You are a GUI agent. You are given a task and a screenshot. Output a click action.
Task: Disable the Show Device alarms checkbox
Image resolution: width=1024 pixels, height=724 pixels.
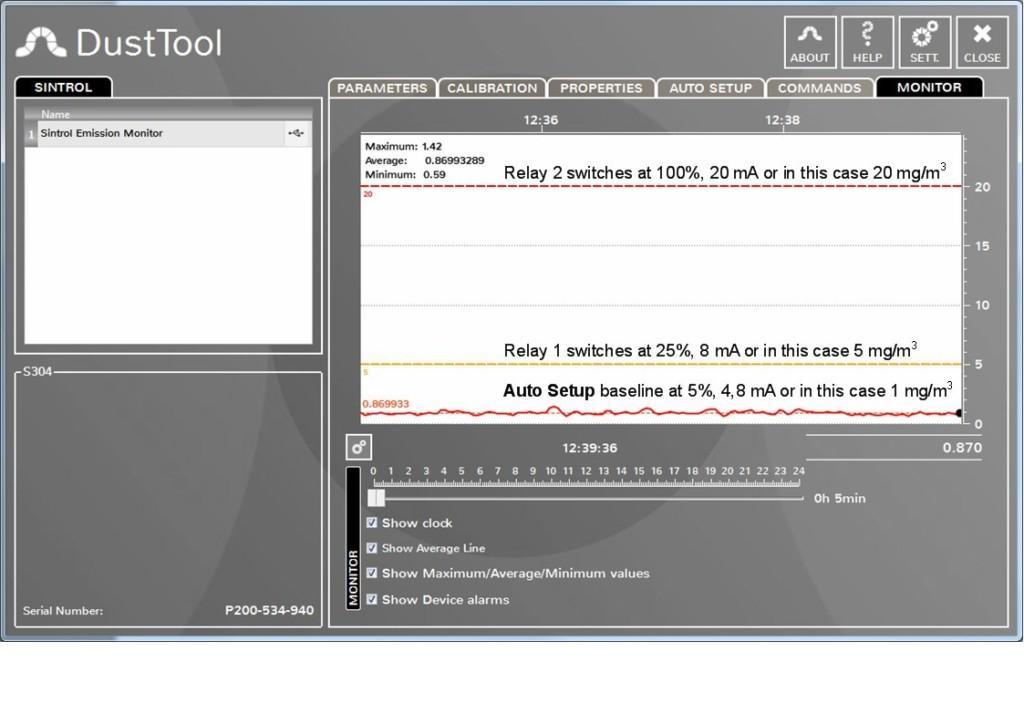pos(372,599)
